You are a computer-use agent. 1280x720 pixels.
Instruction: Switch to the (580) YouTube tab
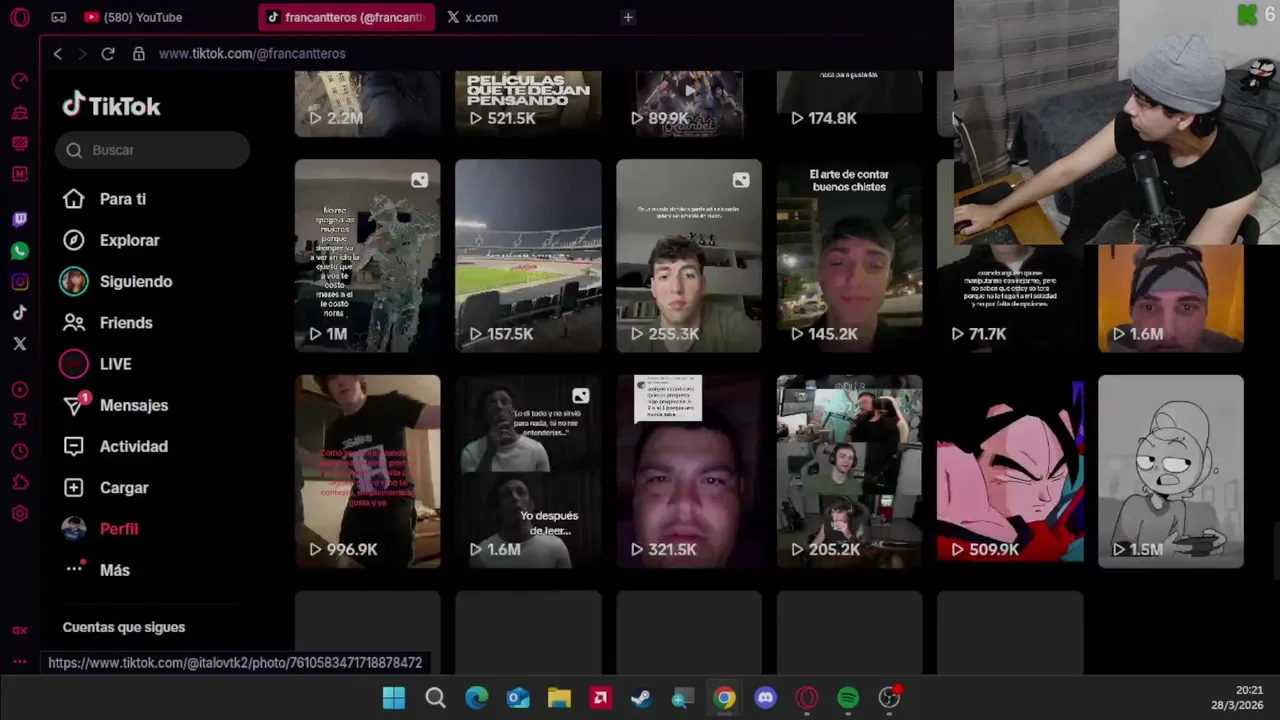pos(133,17)
